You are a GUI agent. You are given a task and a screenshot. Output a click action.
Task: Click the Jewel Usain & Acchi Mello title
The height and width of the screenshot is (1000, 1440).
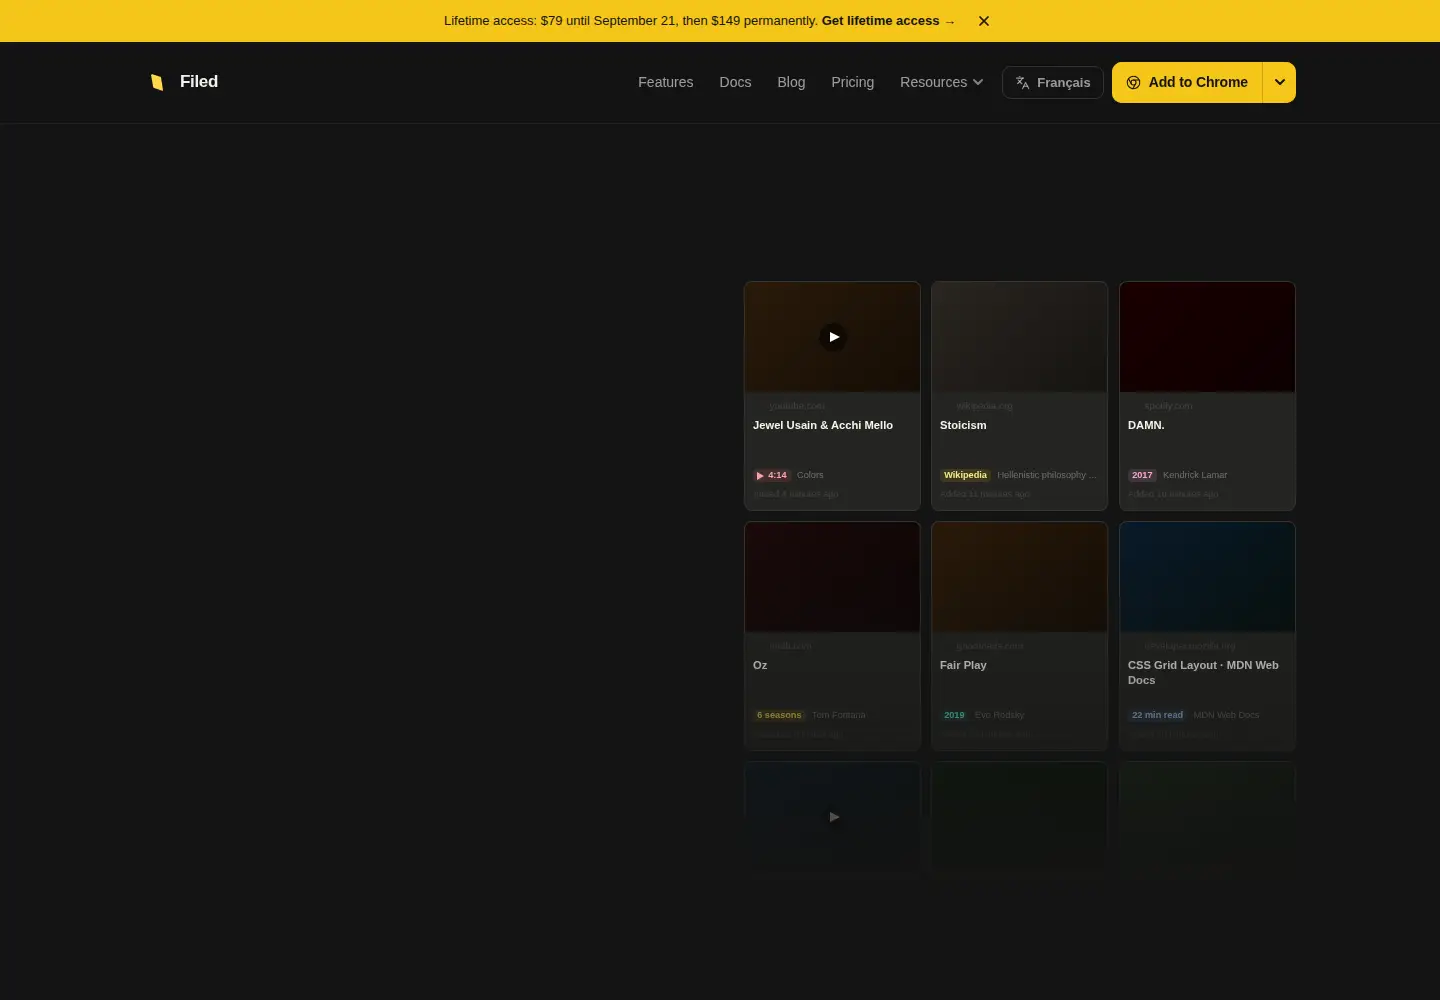(x=823, y=425)
